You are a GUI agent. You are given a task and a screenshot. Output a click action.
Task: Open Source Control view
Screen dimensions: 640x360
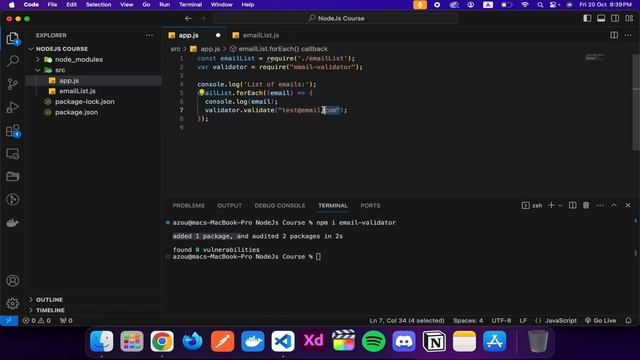[13, 84]
